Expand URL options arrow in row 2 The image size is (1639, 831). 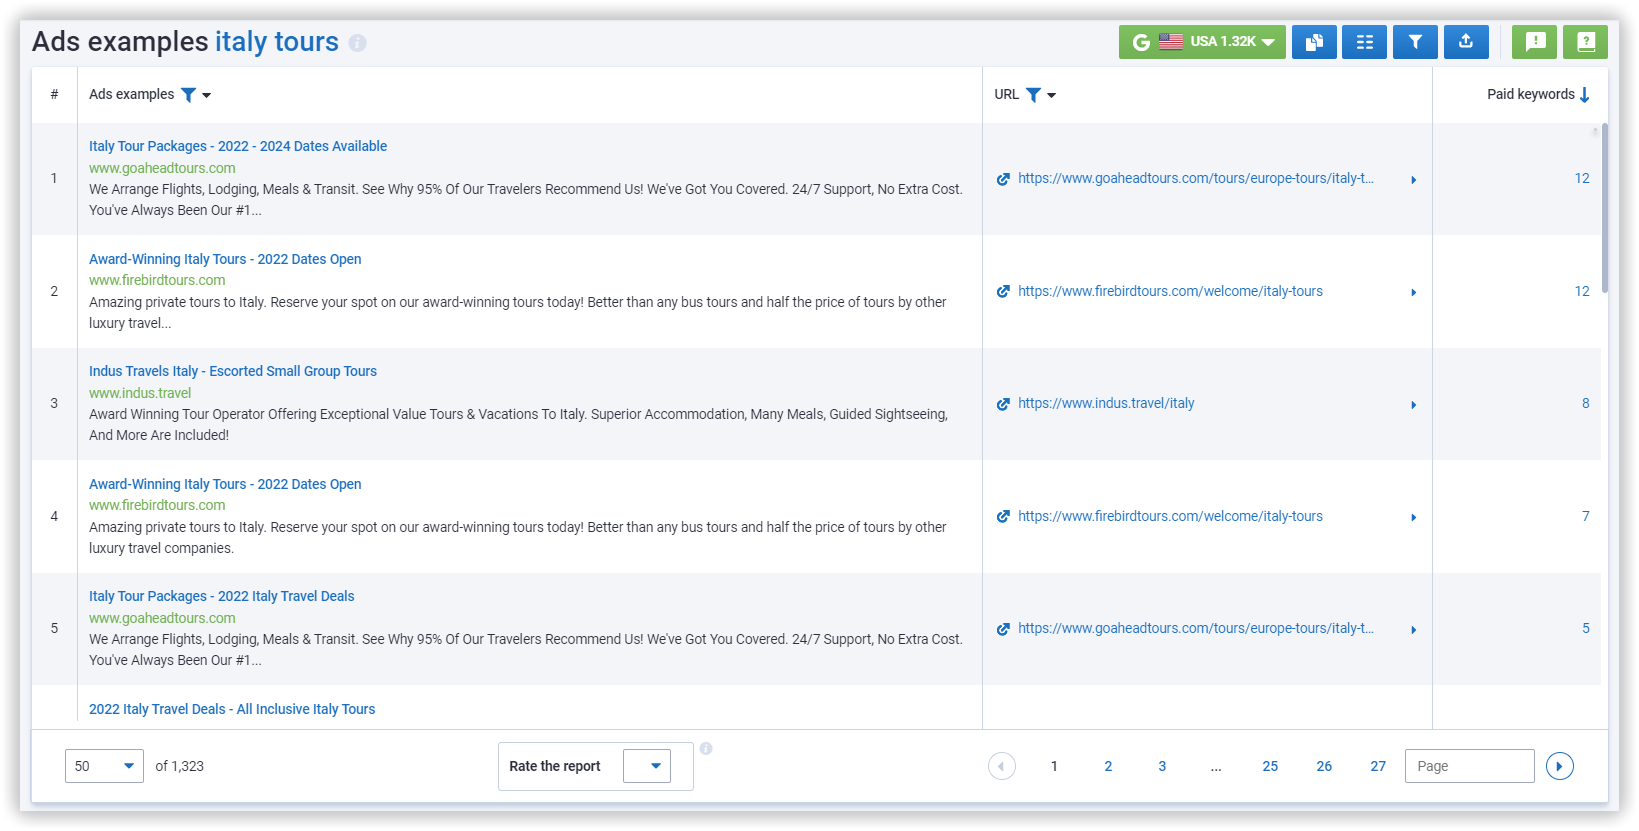coord(1414,293)
